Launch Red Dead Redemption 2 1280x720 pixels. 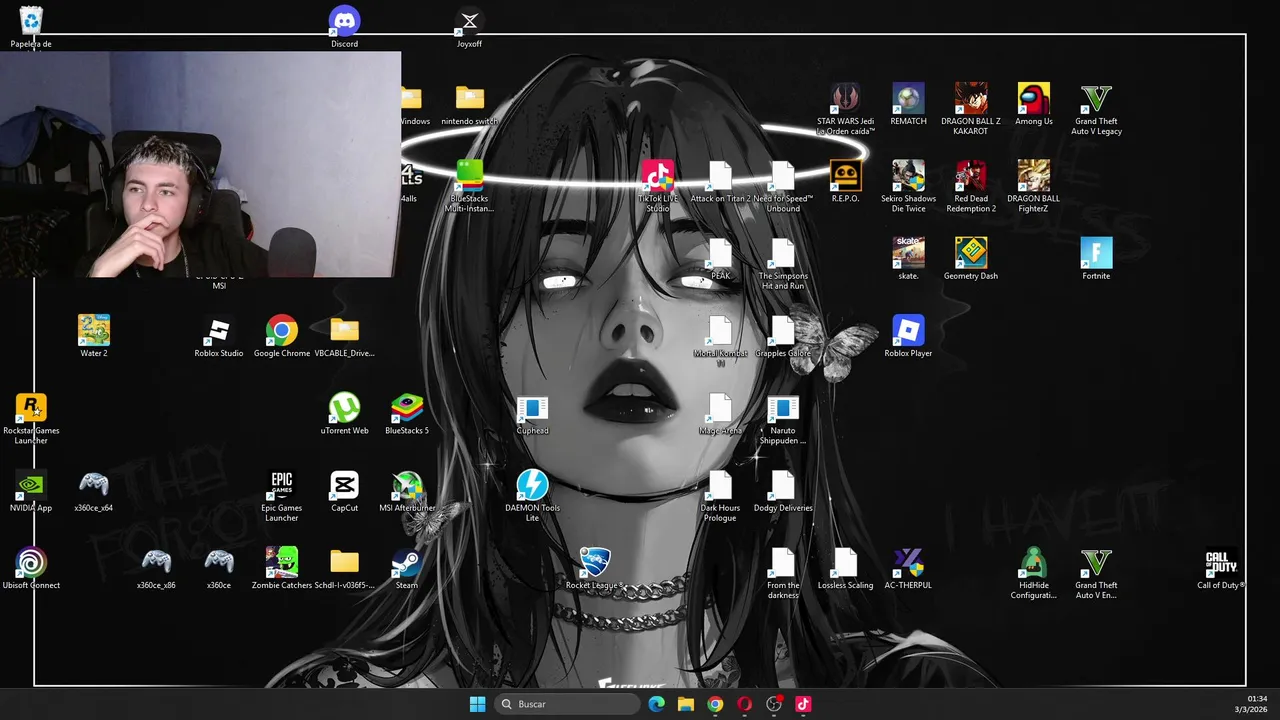(970, 187)
